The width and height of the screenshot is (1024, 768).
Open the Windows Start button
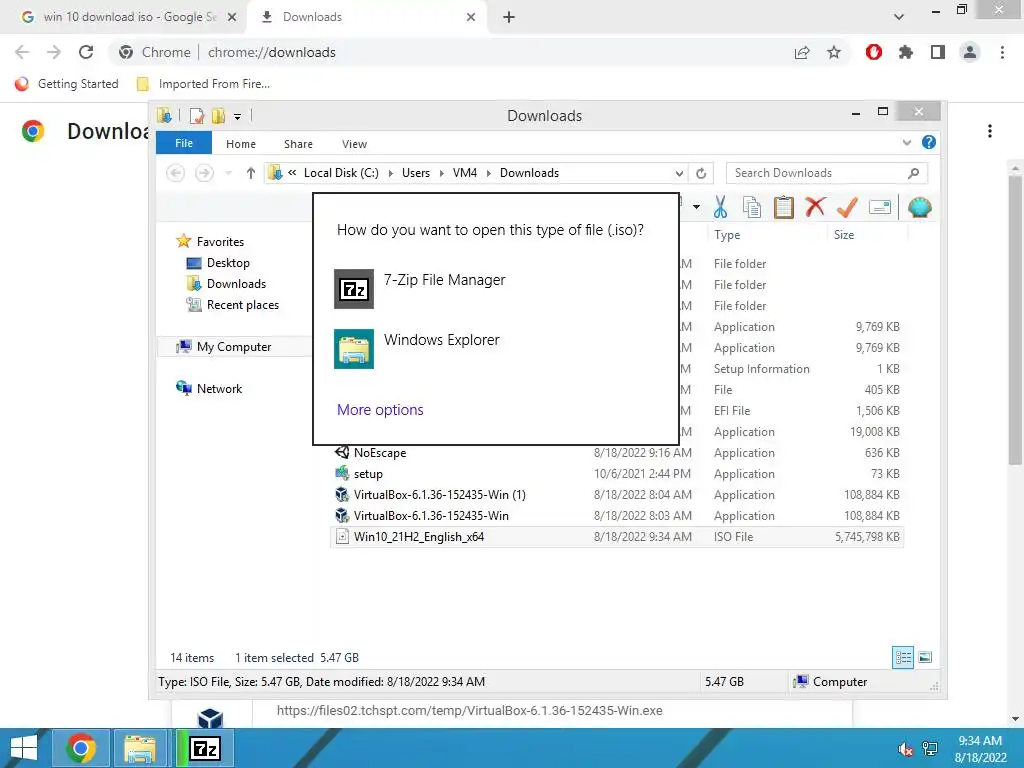(x=24, y=748)
